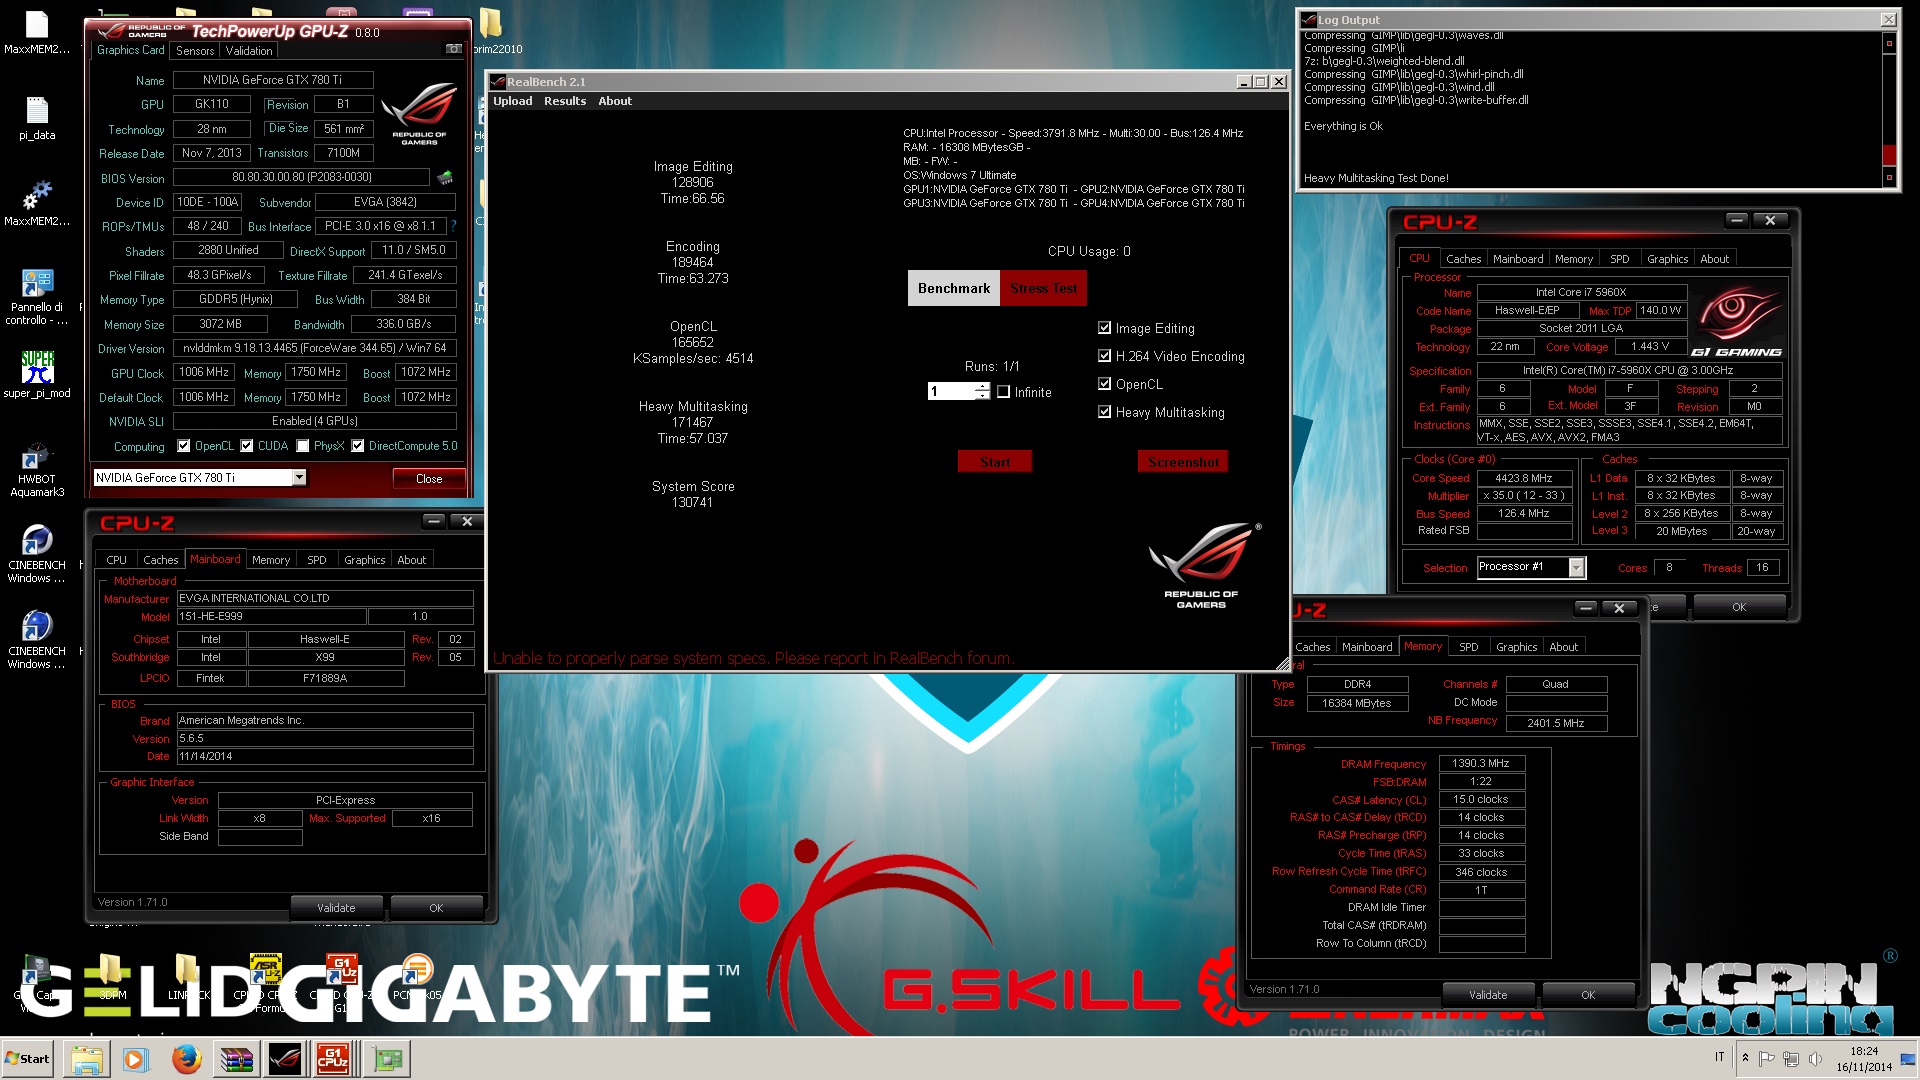Open volume control in system tray
Screen dimensions: 1920x1080
pyautogui.click(x=1815, y=1059)
